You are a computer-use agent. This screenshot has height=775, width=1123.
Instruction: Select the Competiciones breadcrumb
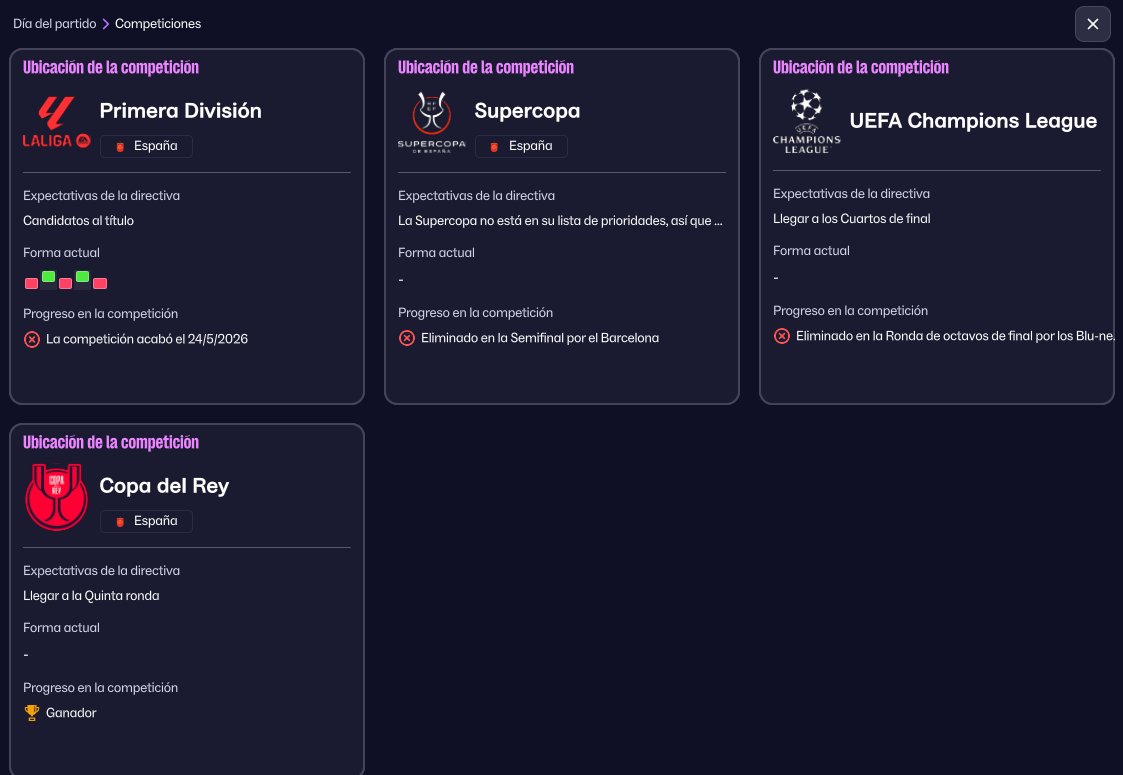pyautogui.click(x=158, y=23)
